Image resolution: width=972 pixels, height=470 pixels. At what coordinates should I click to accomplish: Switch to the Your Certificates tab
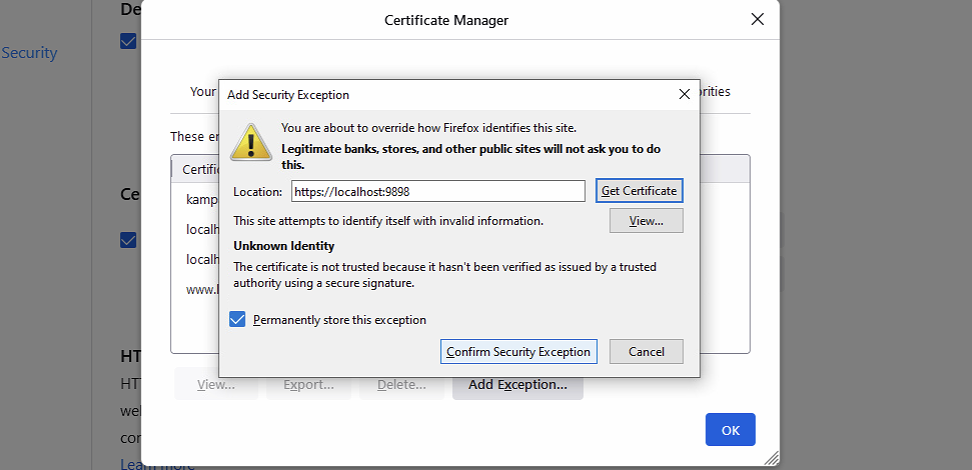point(203,92)
